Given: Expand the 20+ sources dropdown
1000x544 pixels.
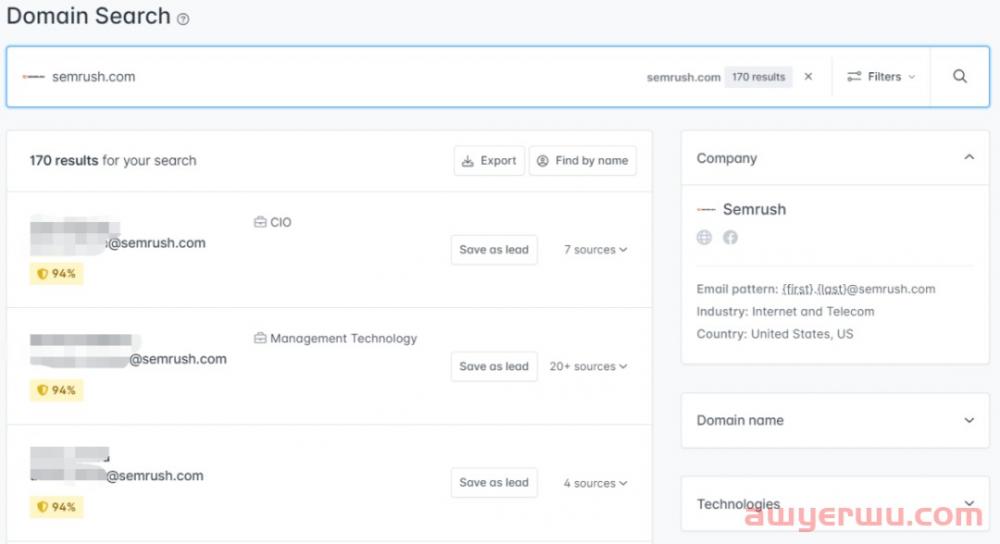Looking at the screenshot, I should 588,367.
